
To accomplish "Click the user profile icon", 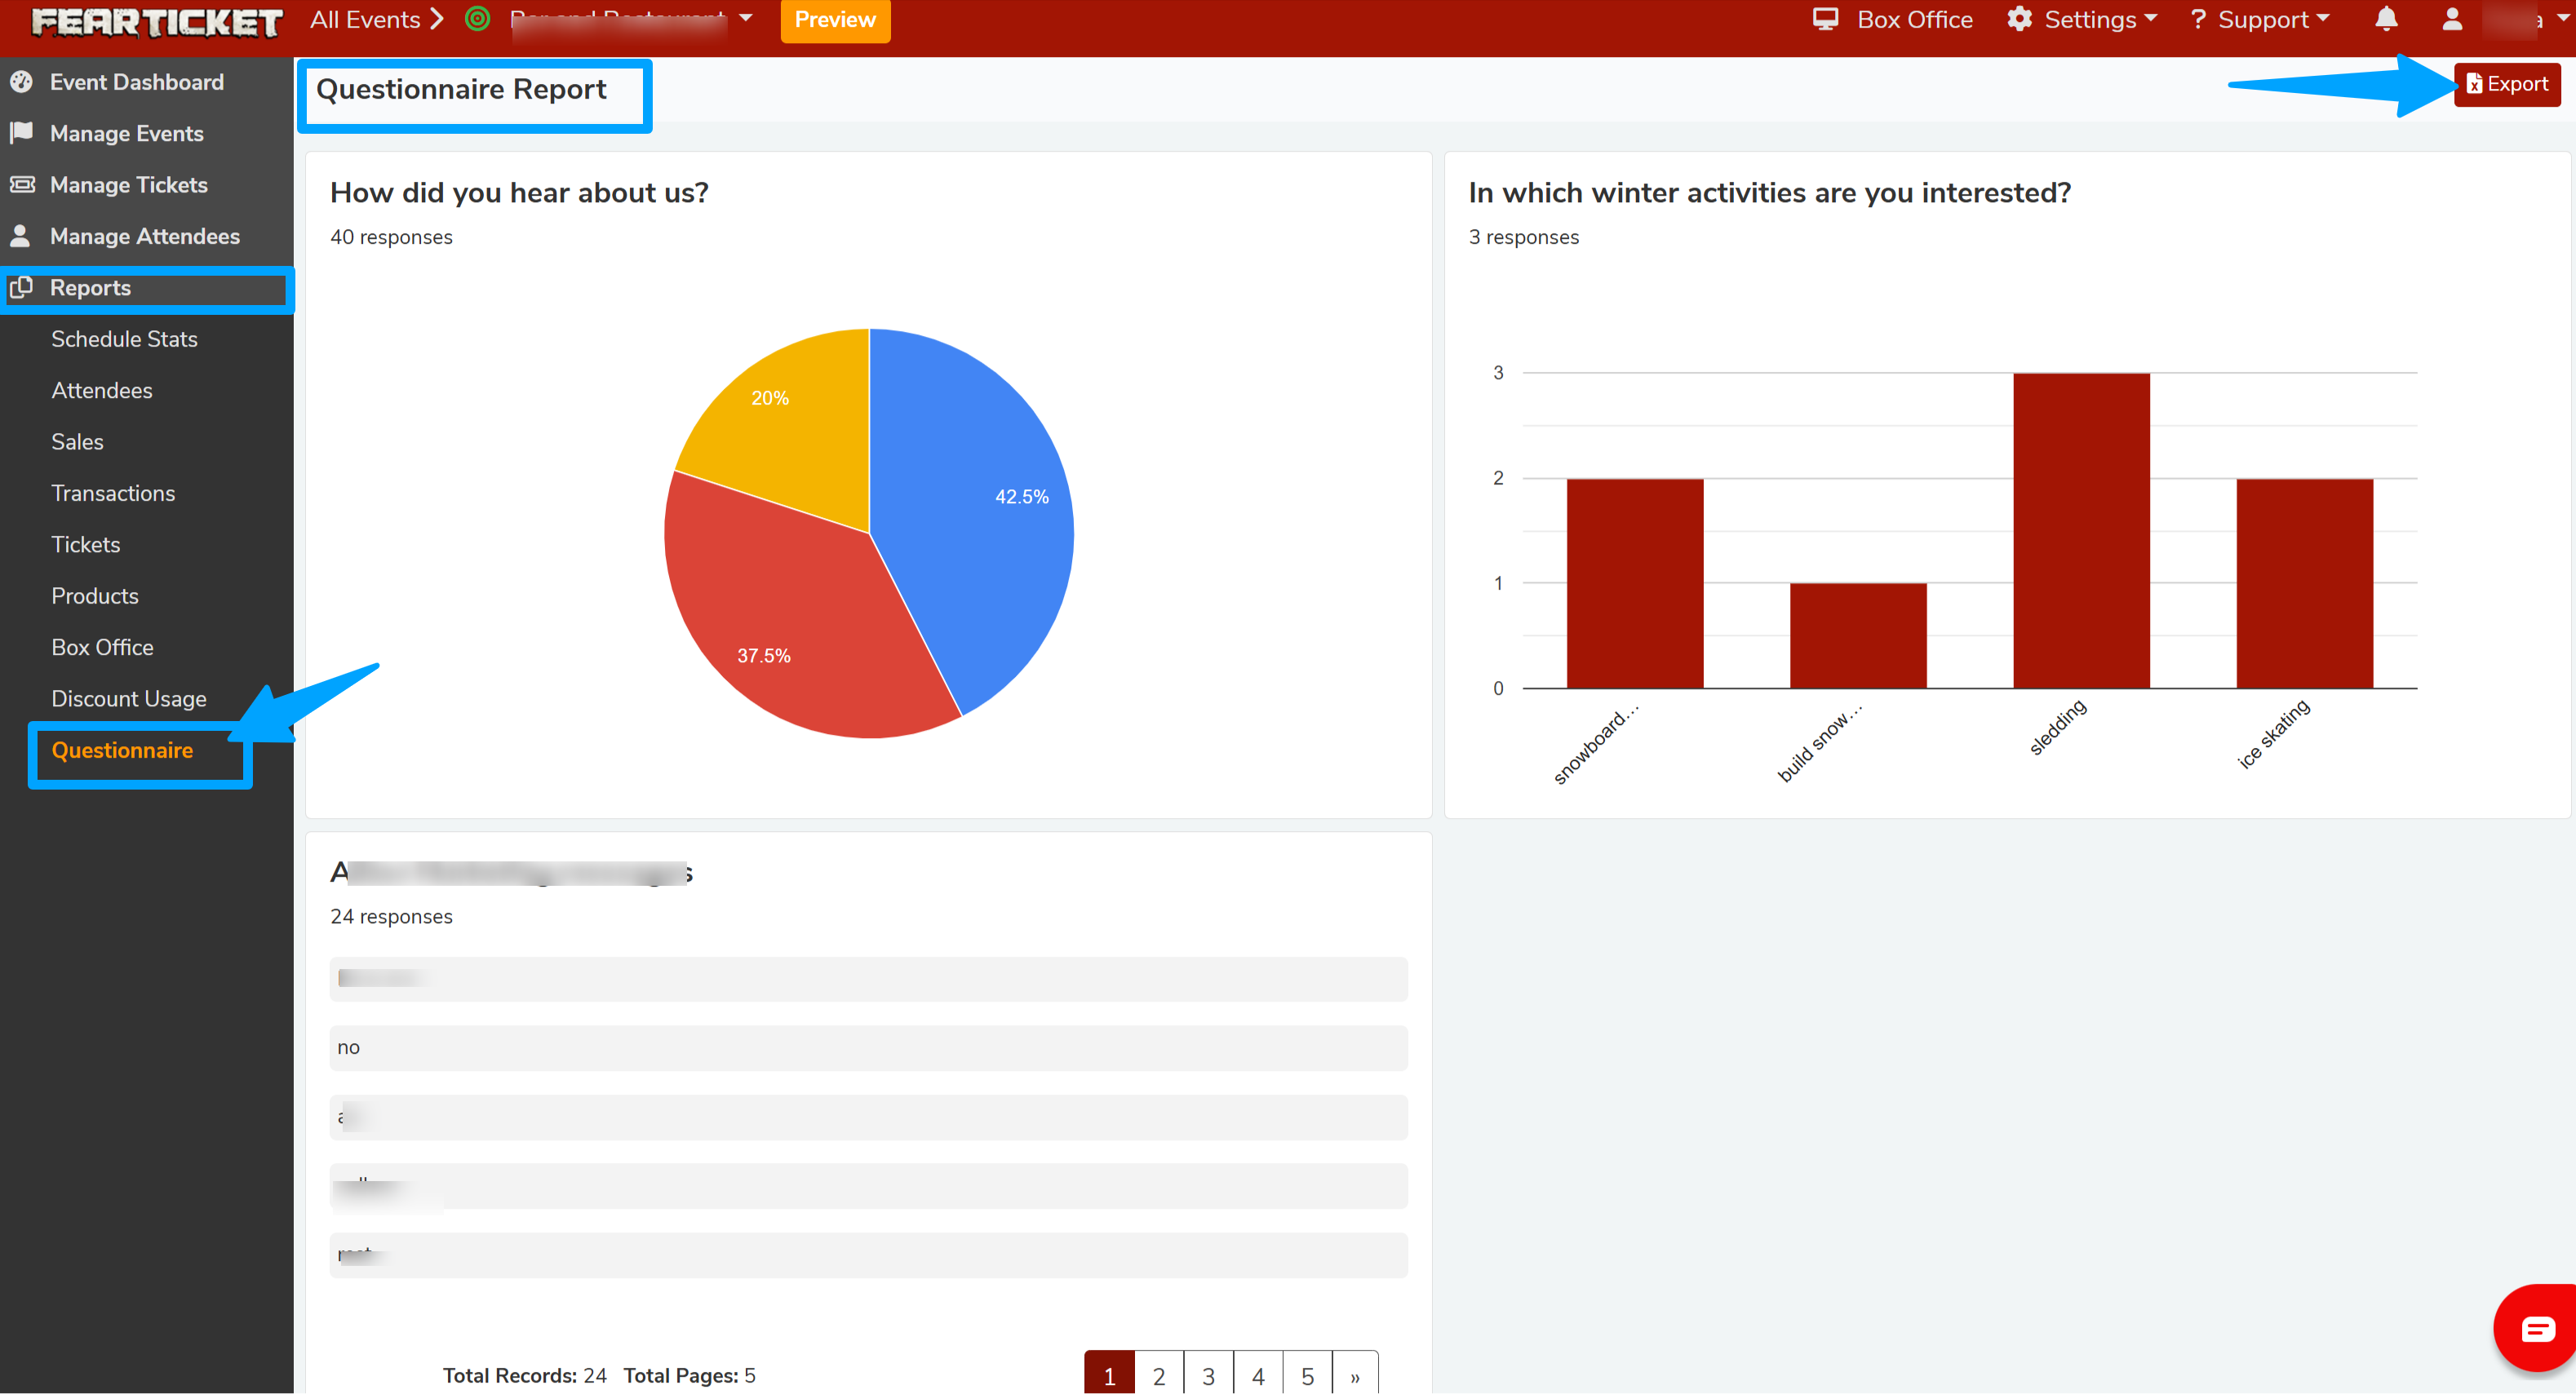I will point(2452,19).
